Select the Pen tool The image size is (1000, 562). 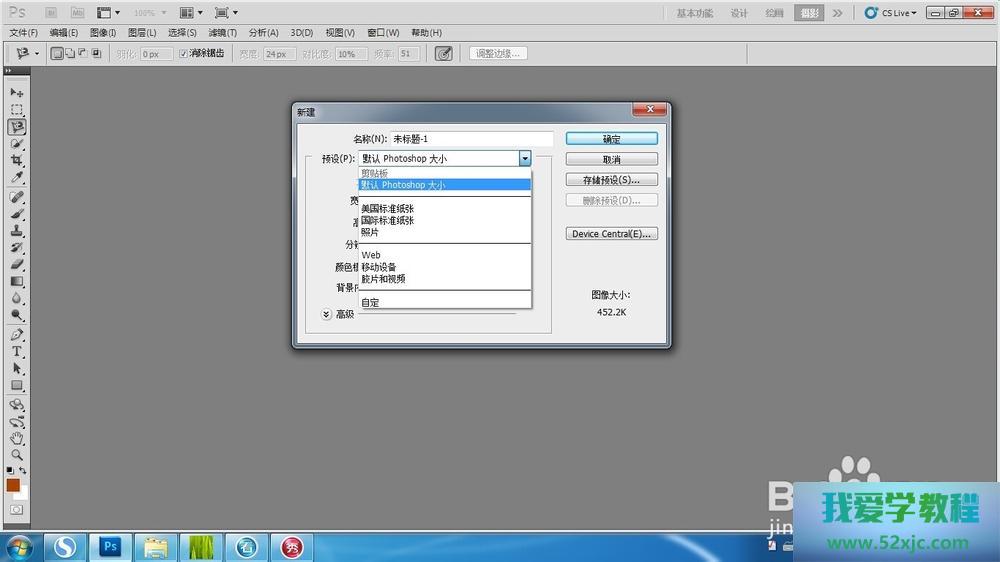click(17, 335)
